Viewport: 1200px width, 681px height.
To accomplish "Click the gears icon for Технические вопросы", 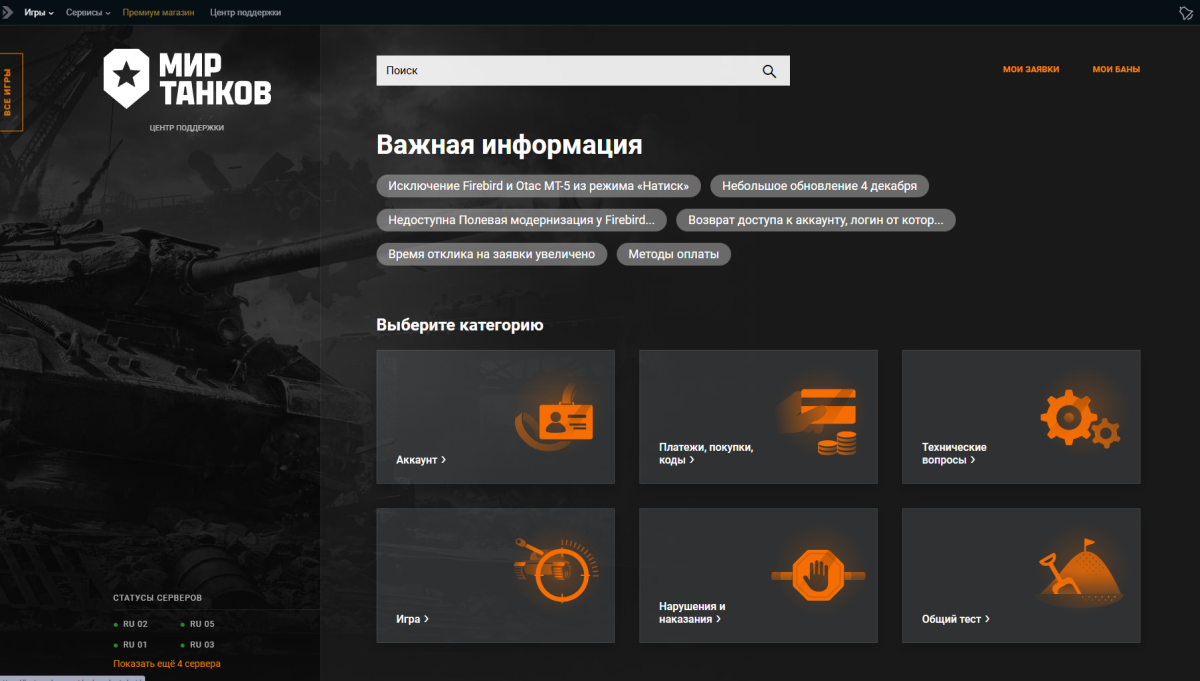I will 1078,419.
